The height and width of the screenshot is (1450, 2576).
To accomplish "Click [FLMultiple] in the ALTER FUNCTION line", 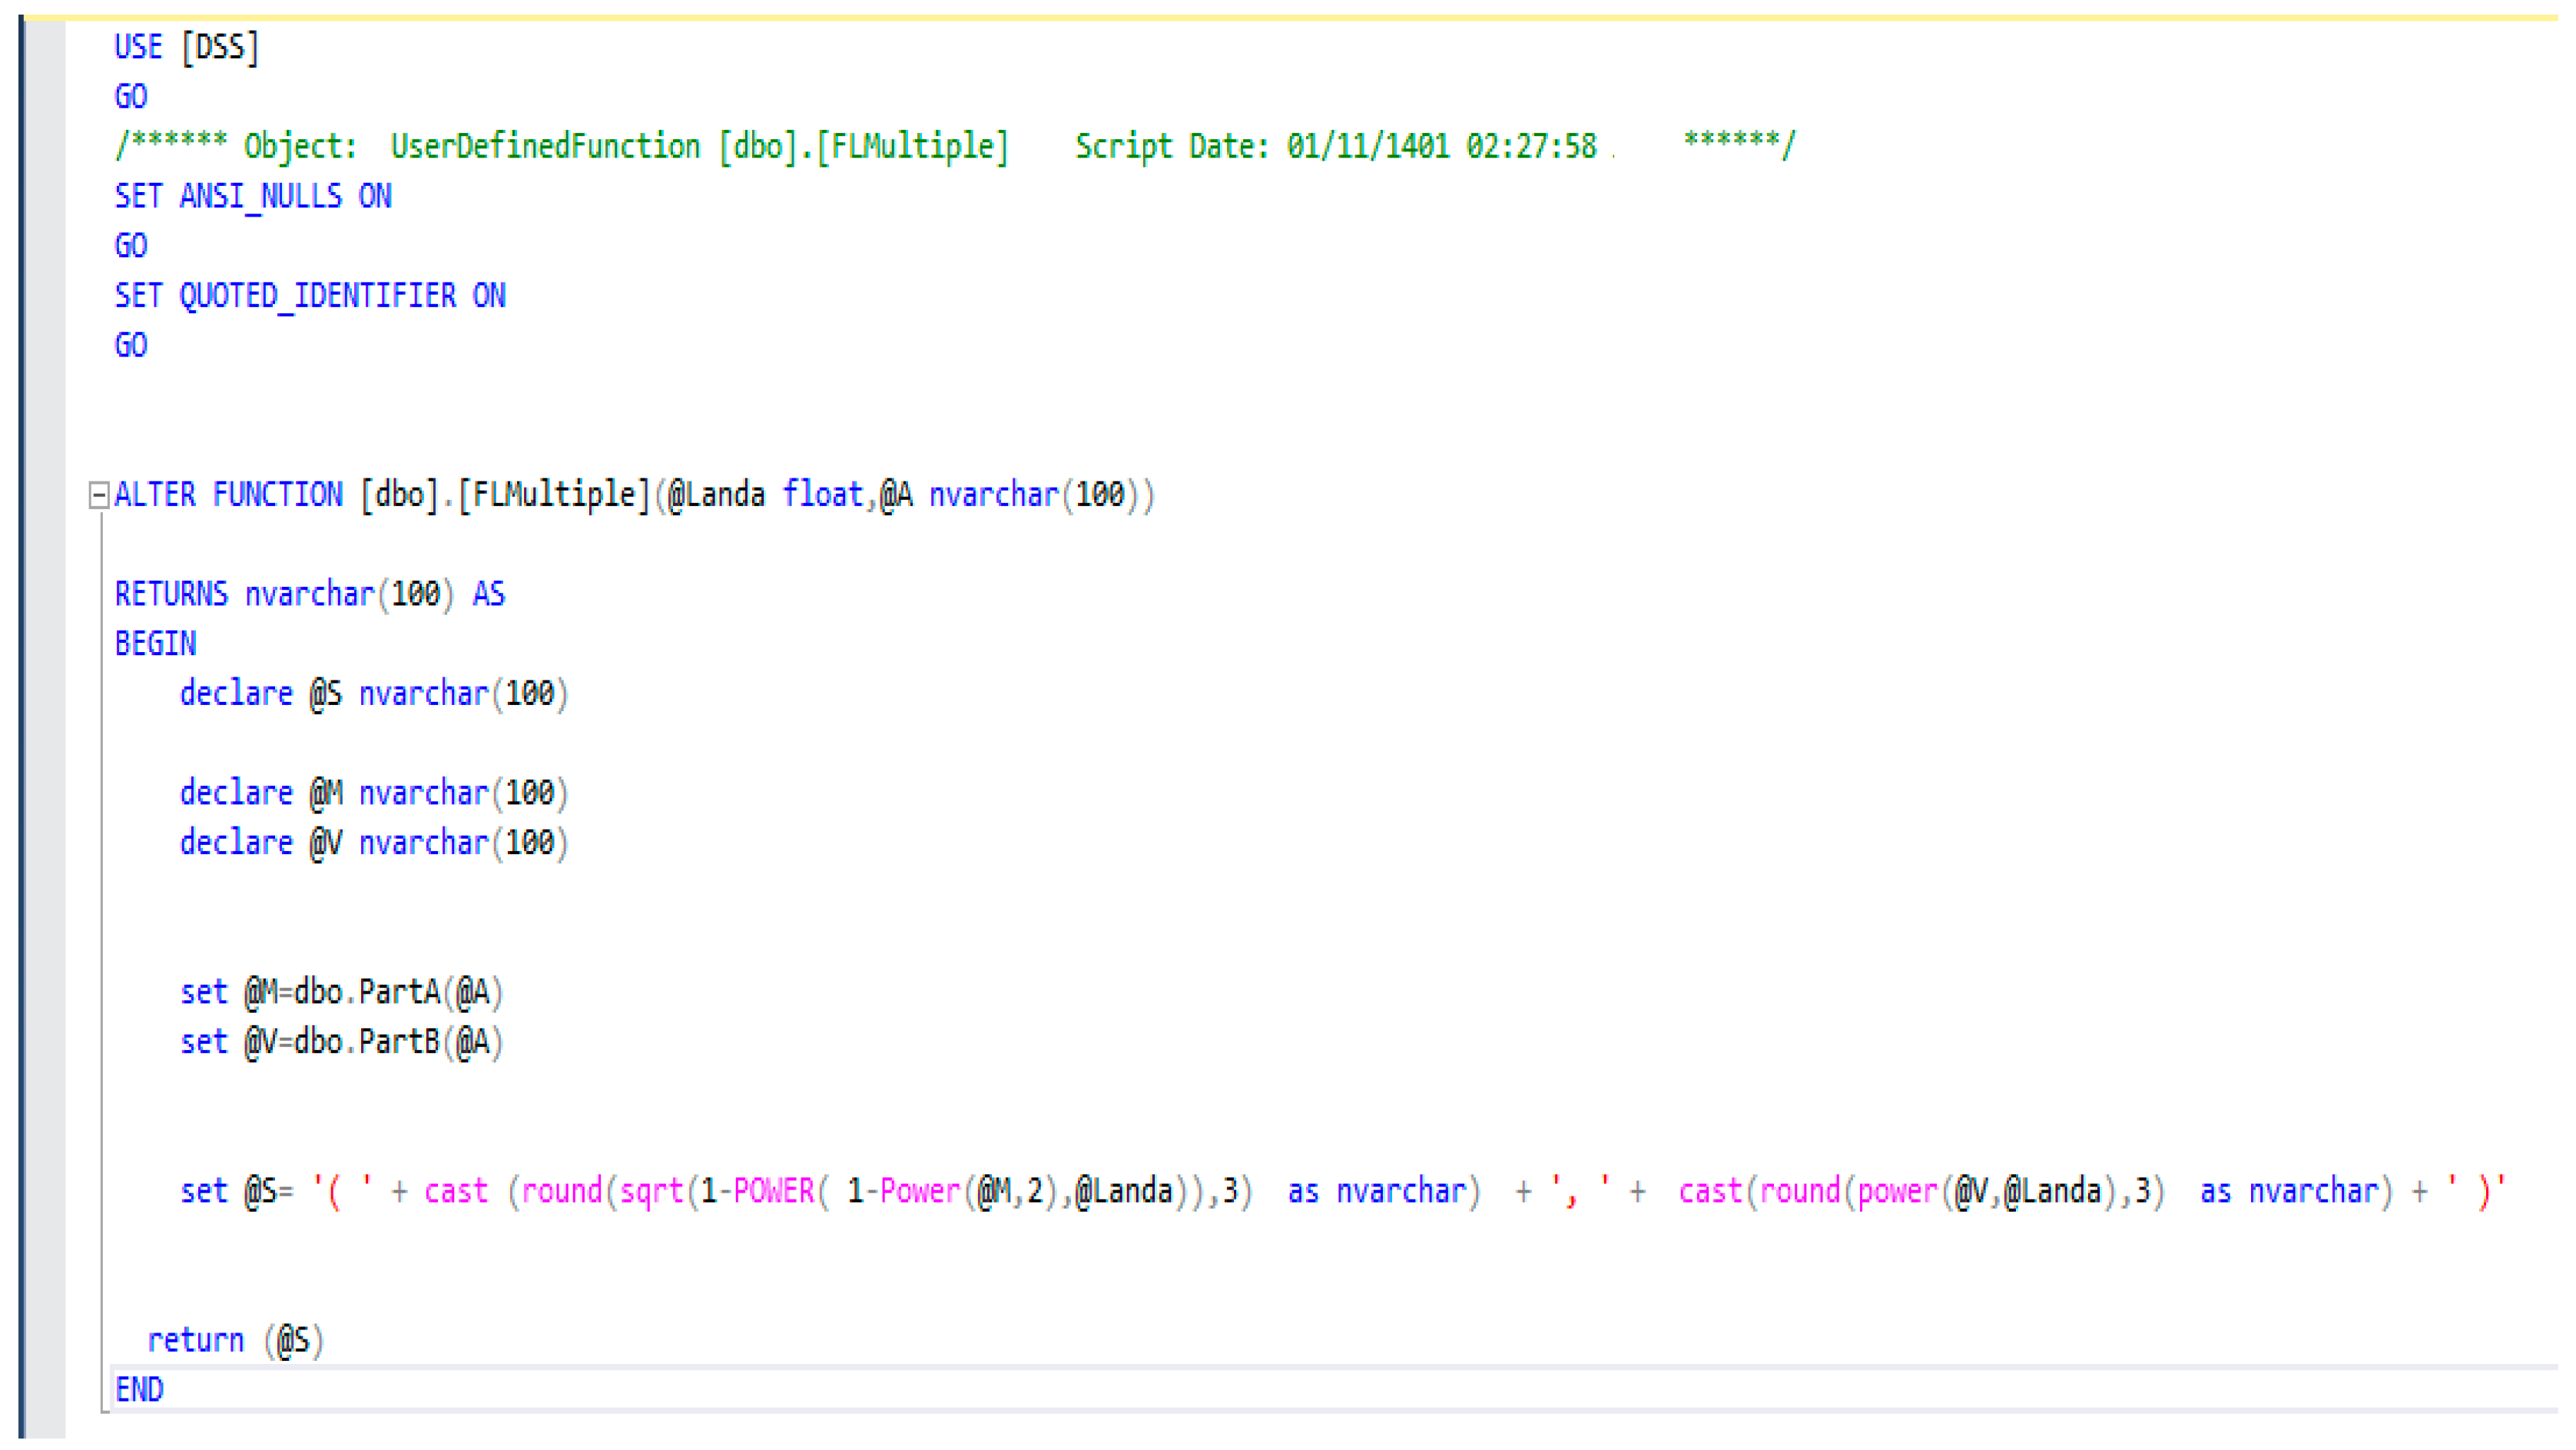I will pos(554,495).
